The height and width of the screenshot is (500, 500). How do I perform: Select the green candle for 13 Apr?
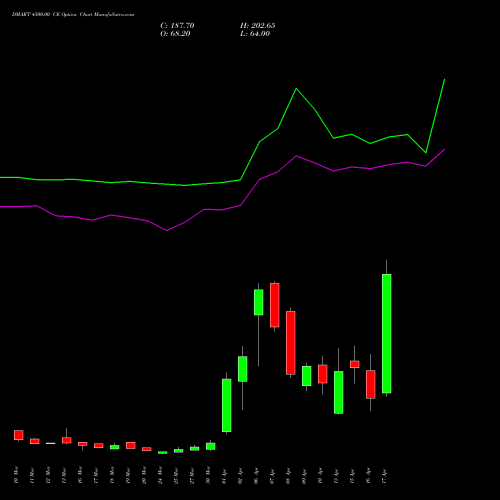coord(339,392)
